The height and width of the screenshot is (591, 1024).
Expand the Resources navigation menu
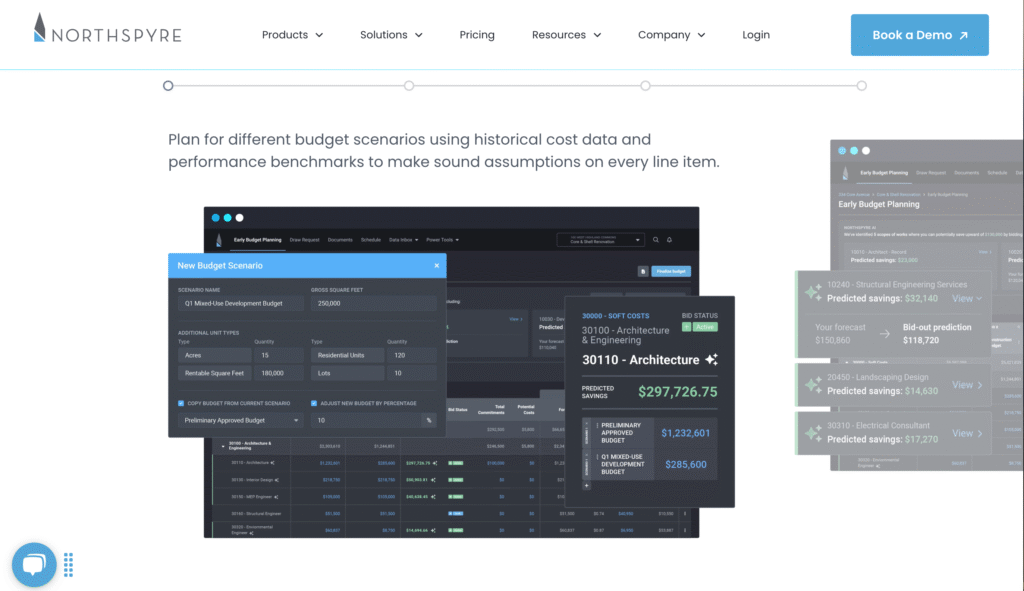pos(566,35)
